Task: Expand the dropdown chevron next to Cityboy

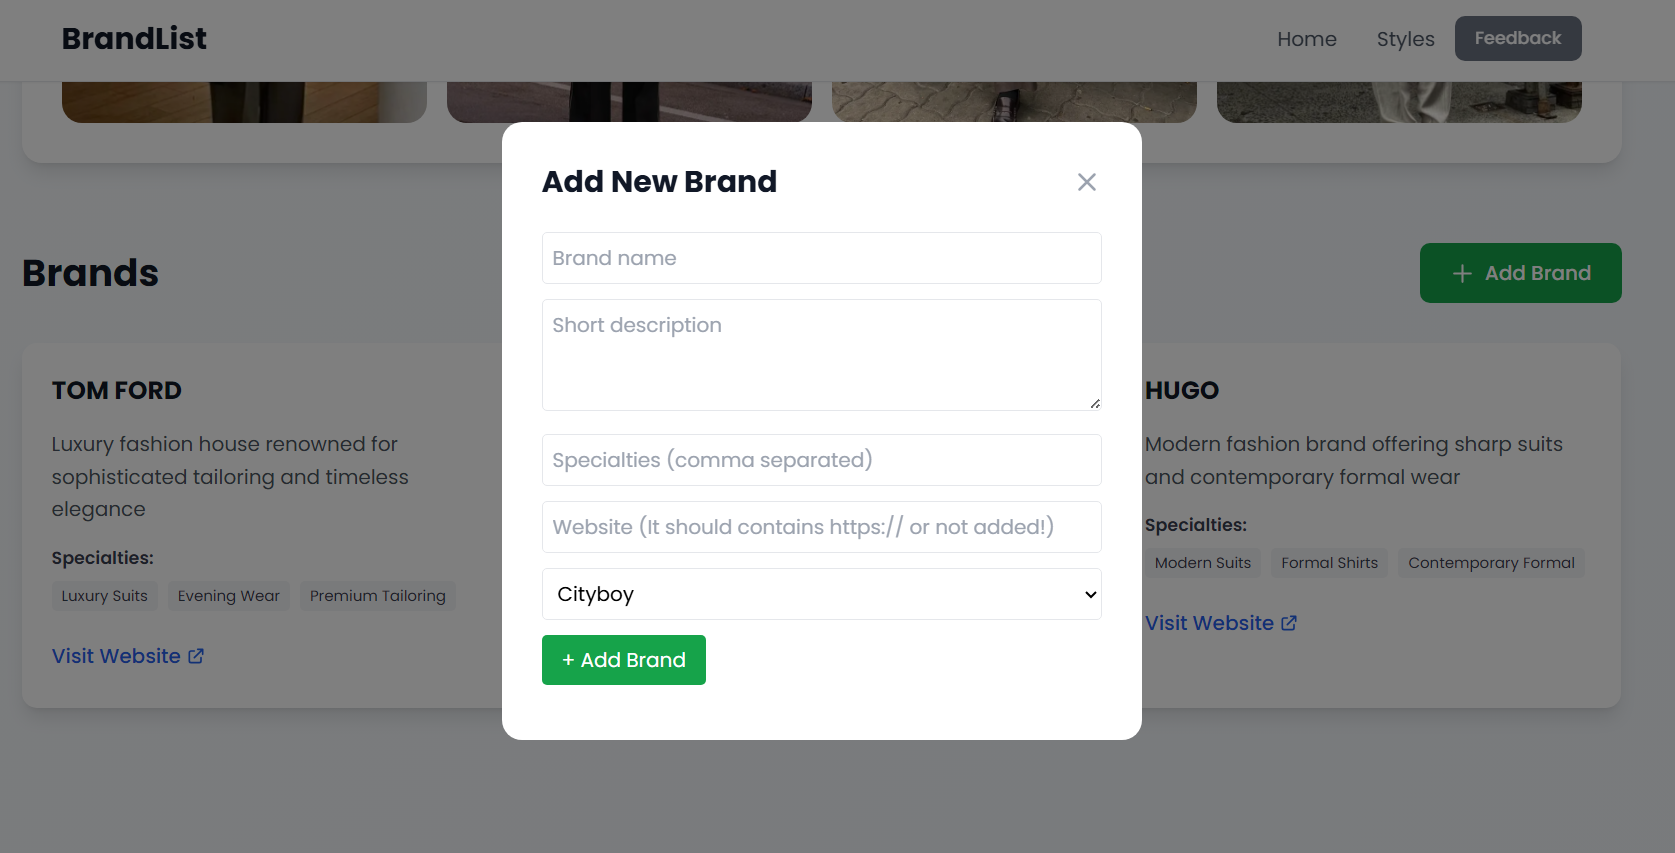Action: [x=1089, y=594]
